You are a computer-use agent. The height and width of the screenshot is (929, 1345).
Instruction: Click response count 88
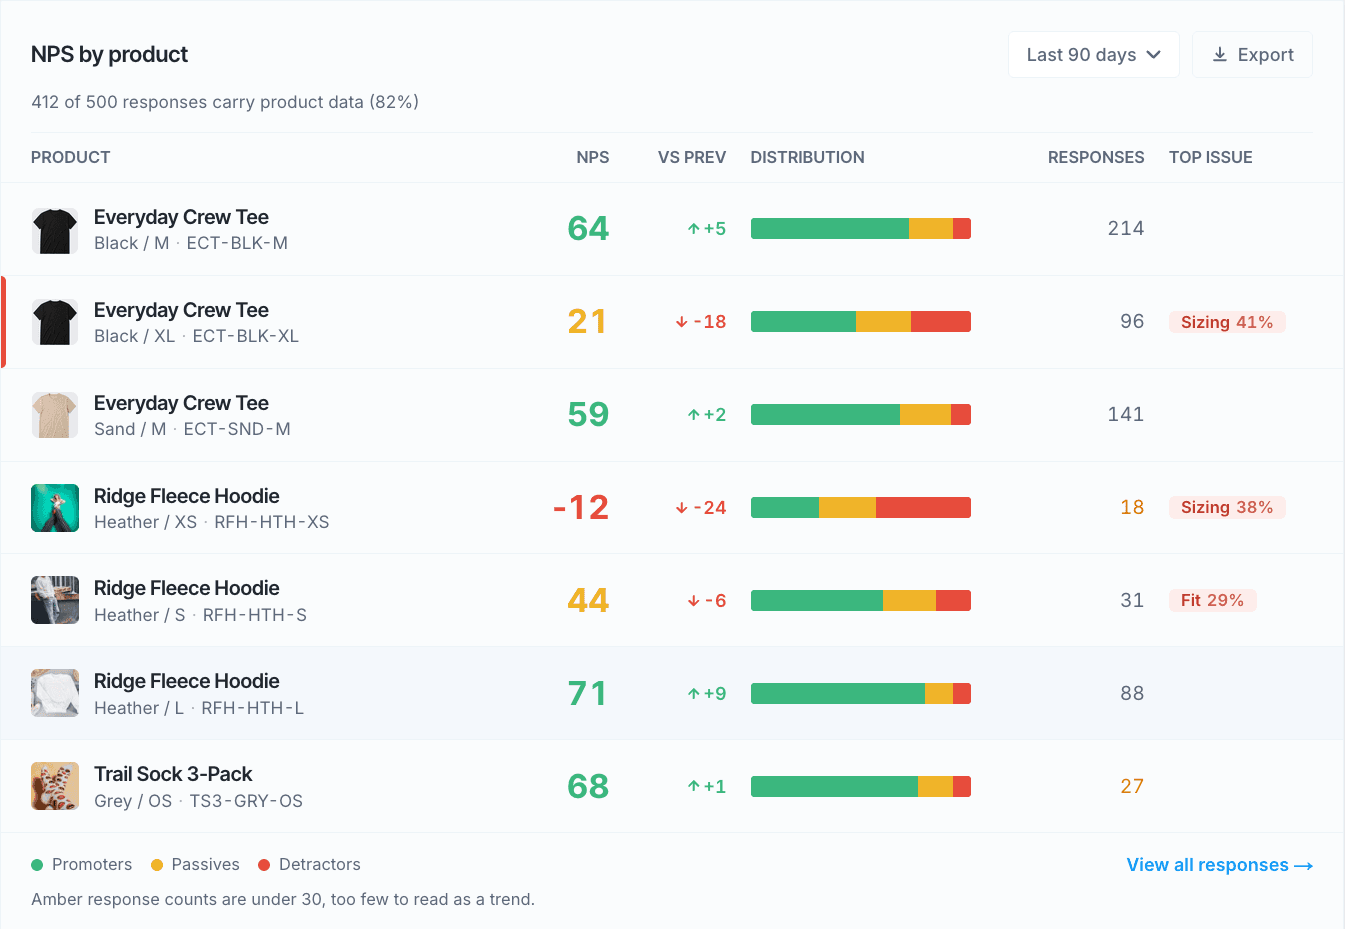pyautogui.click(x=1132, y=693)
